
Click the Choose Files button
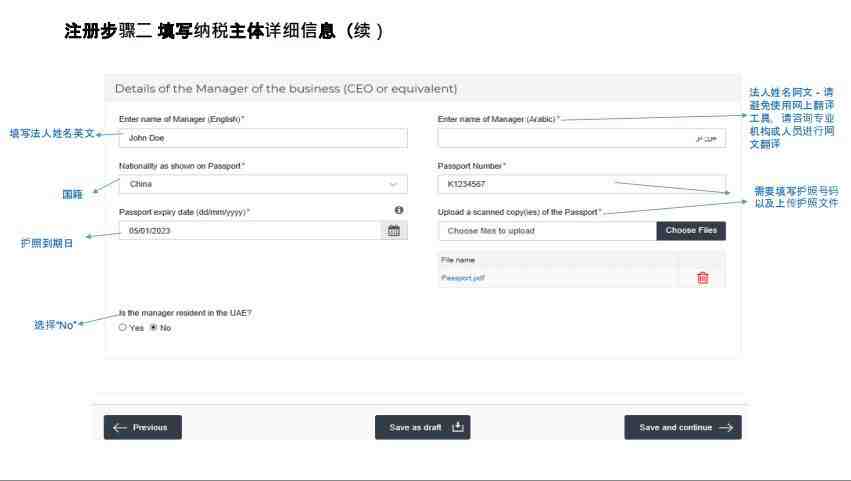691,231
